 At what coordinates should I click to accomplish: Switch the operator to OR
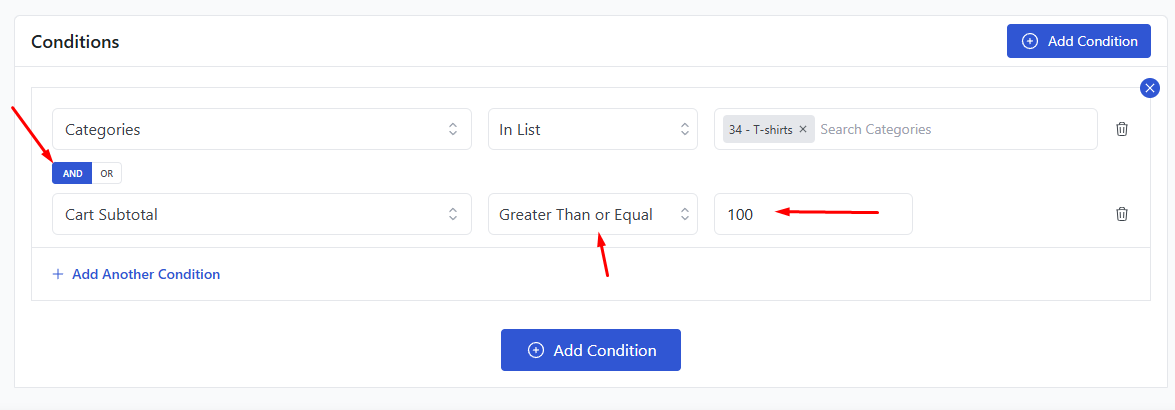[106, 173]
